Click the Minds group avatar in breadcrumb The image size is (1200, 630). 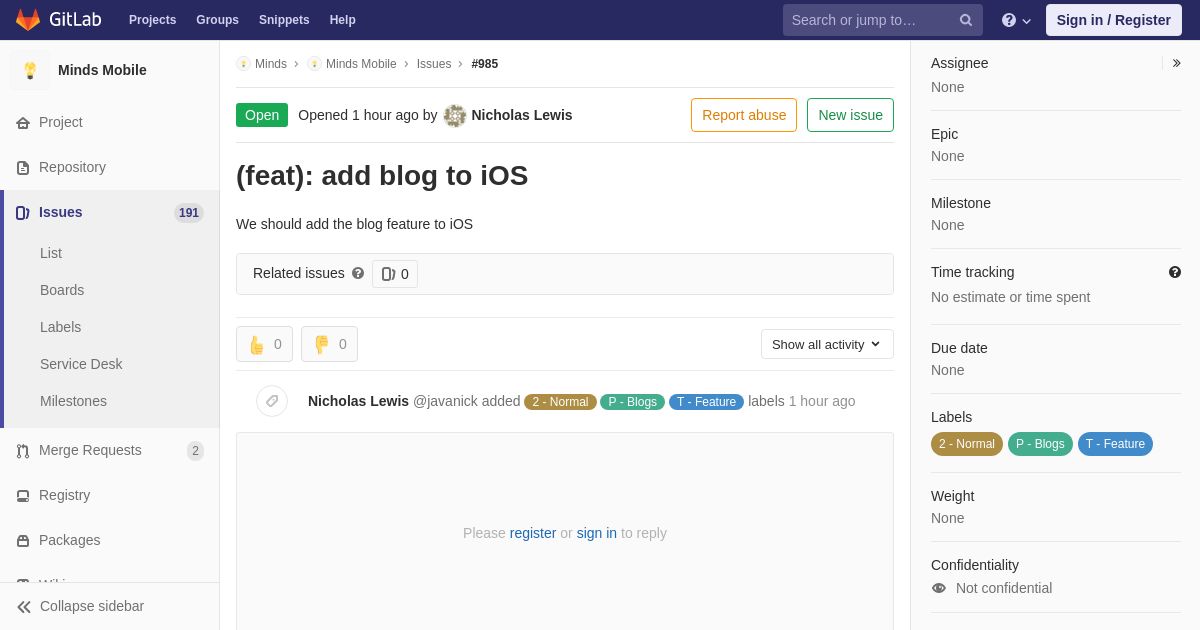(243, 64)
